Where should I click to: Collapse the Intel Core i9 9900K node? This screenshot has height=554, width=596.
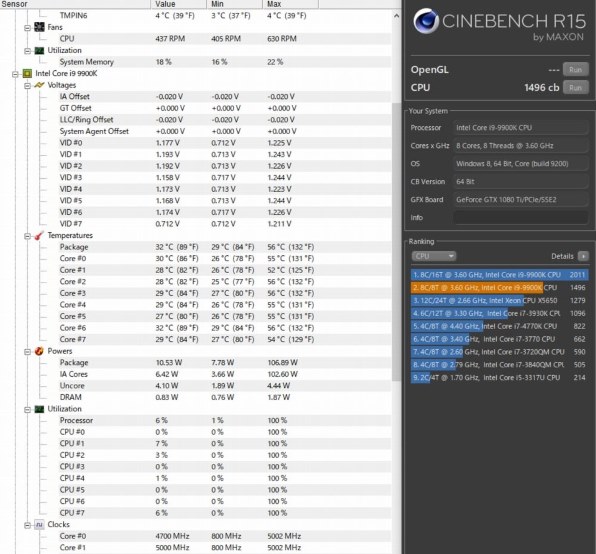(15, 74)
